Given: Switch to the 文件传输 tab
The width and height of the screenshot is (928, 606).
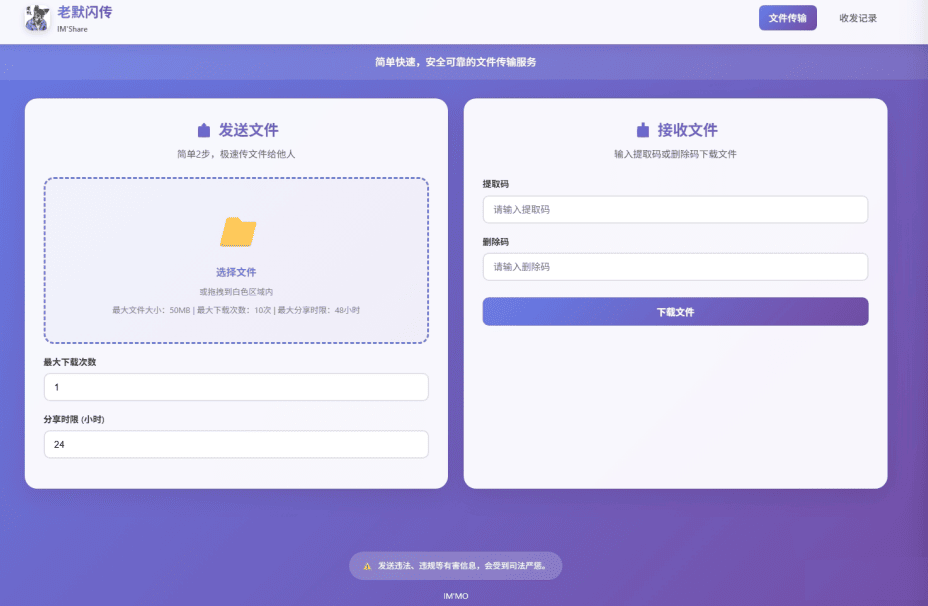Looking at the screenshot, I should (787, 18).
